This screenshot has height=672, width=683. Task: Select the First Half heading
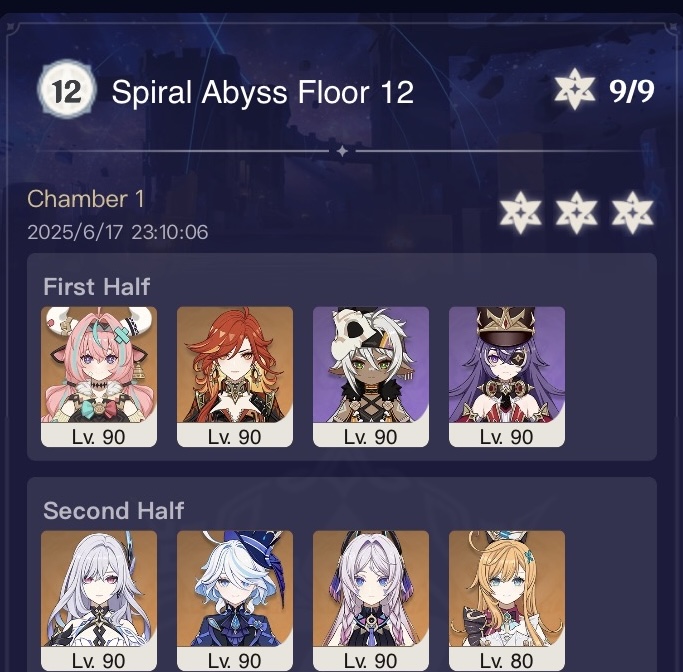coord(97,287)
